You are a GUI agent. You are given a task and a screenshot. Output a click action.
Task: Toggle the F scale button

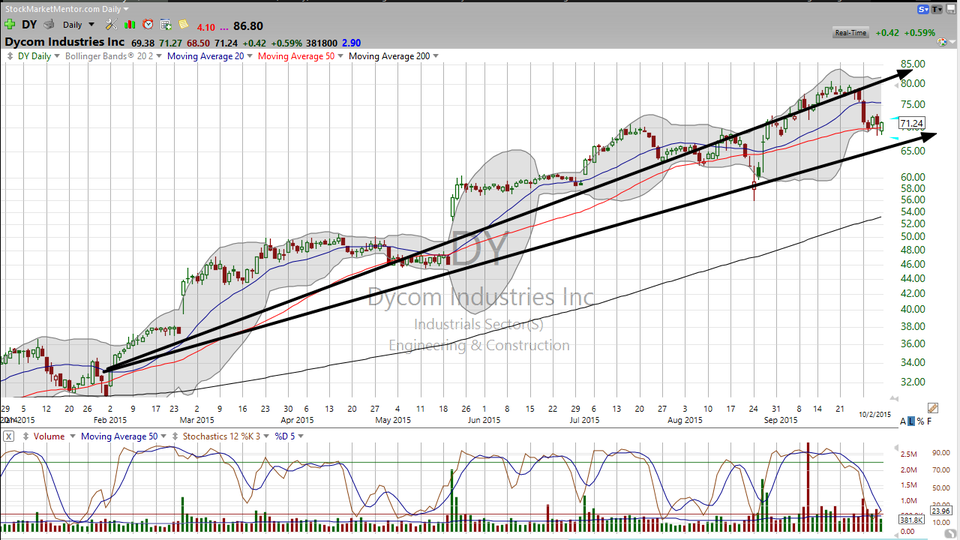pyautogui.click(x=929, y=422)
